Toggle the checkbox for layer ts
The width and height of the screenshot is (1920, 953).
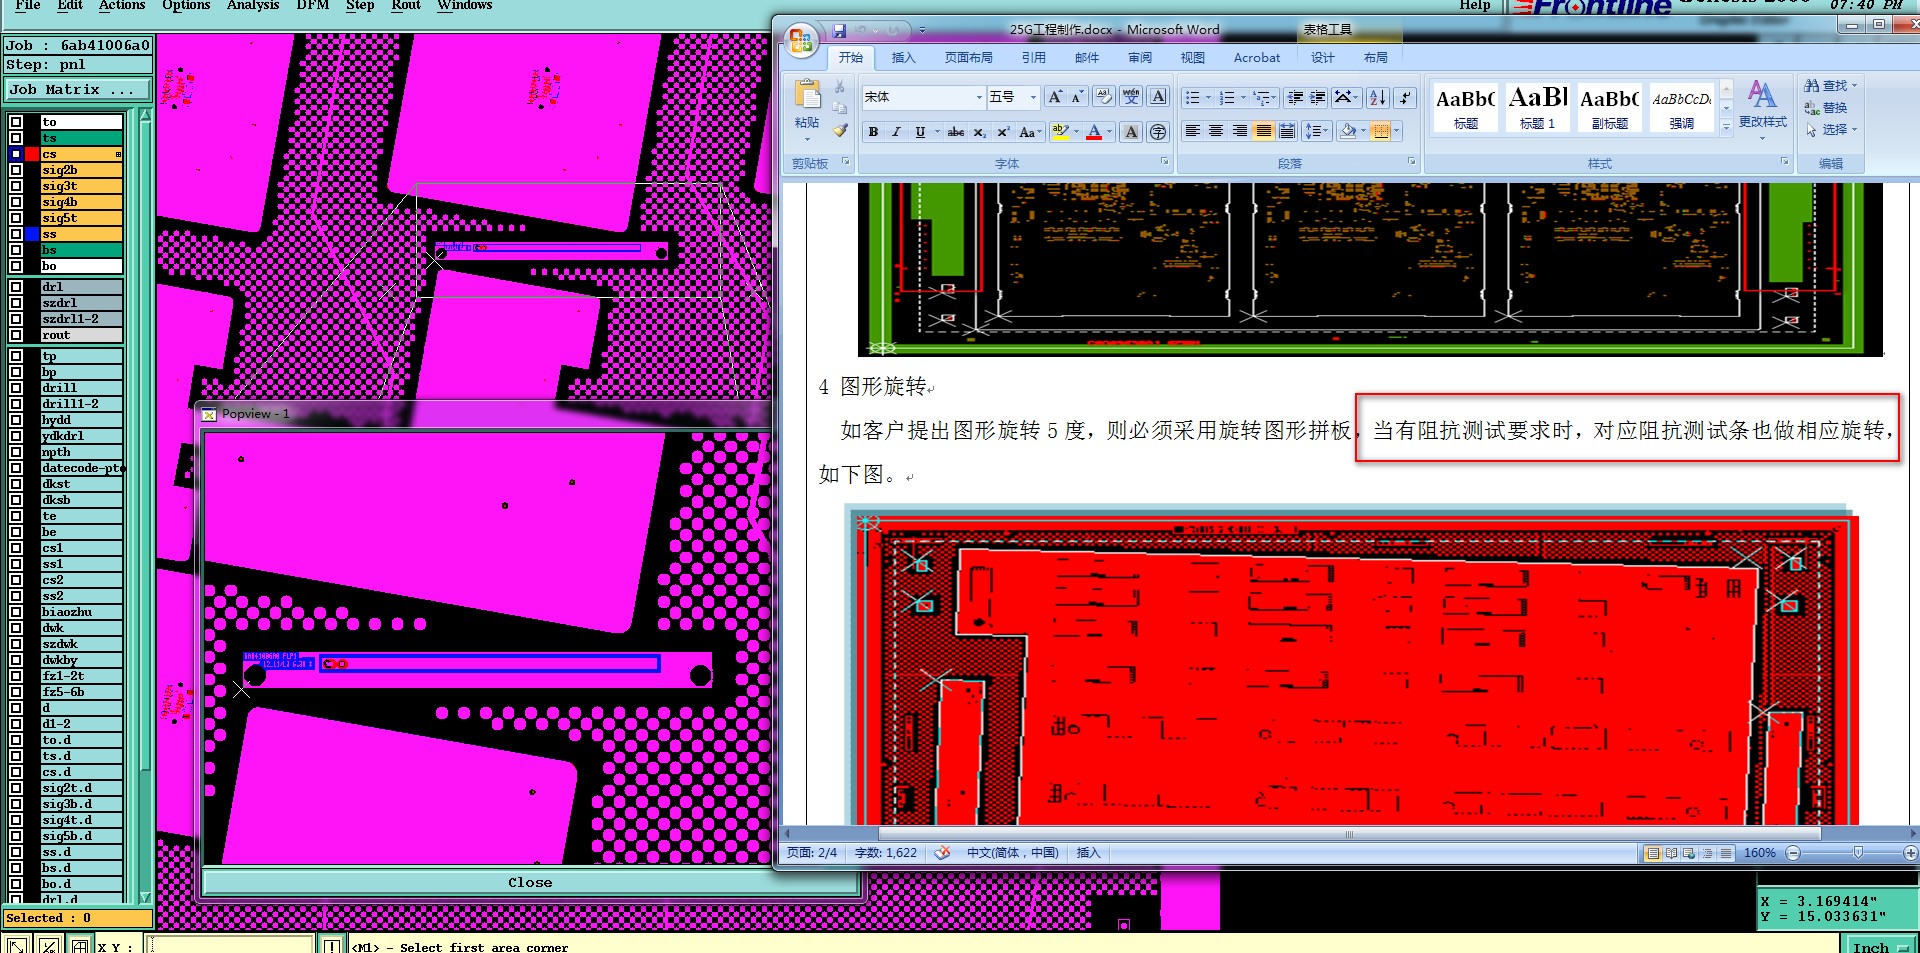(x=16, y=138)
